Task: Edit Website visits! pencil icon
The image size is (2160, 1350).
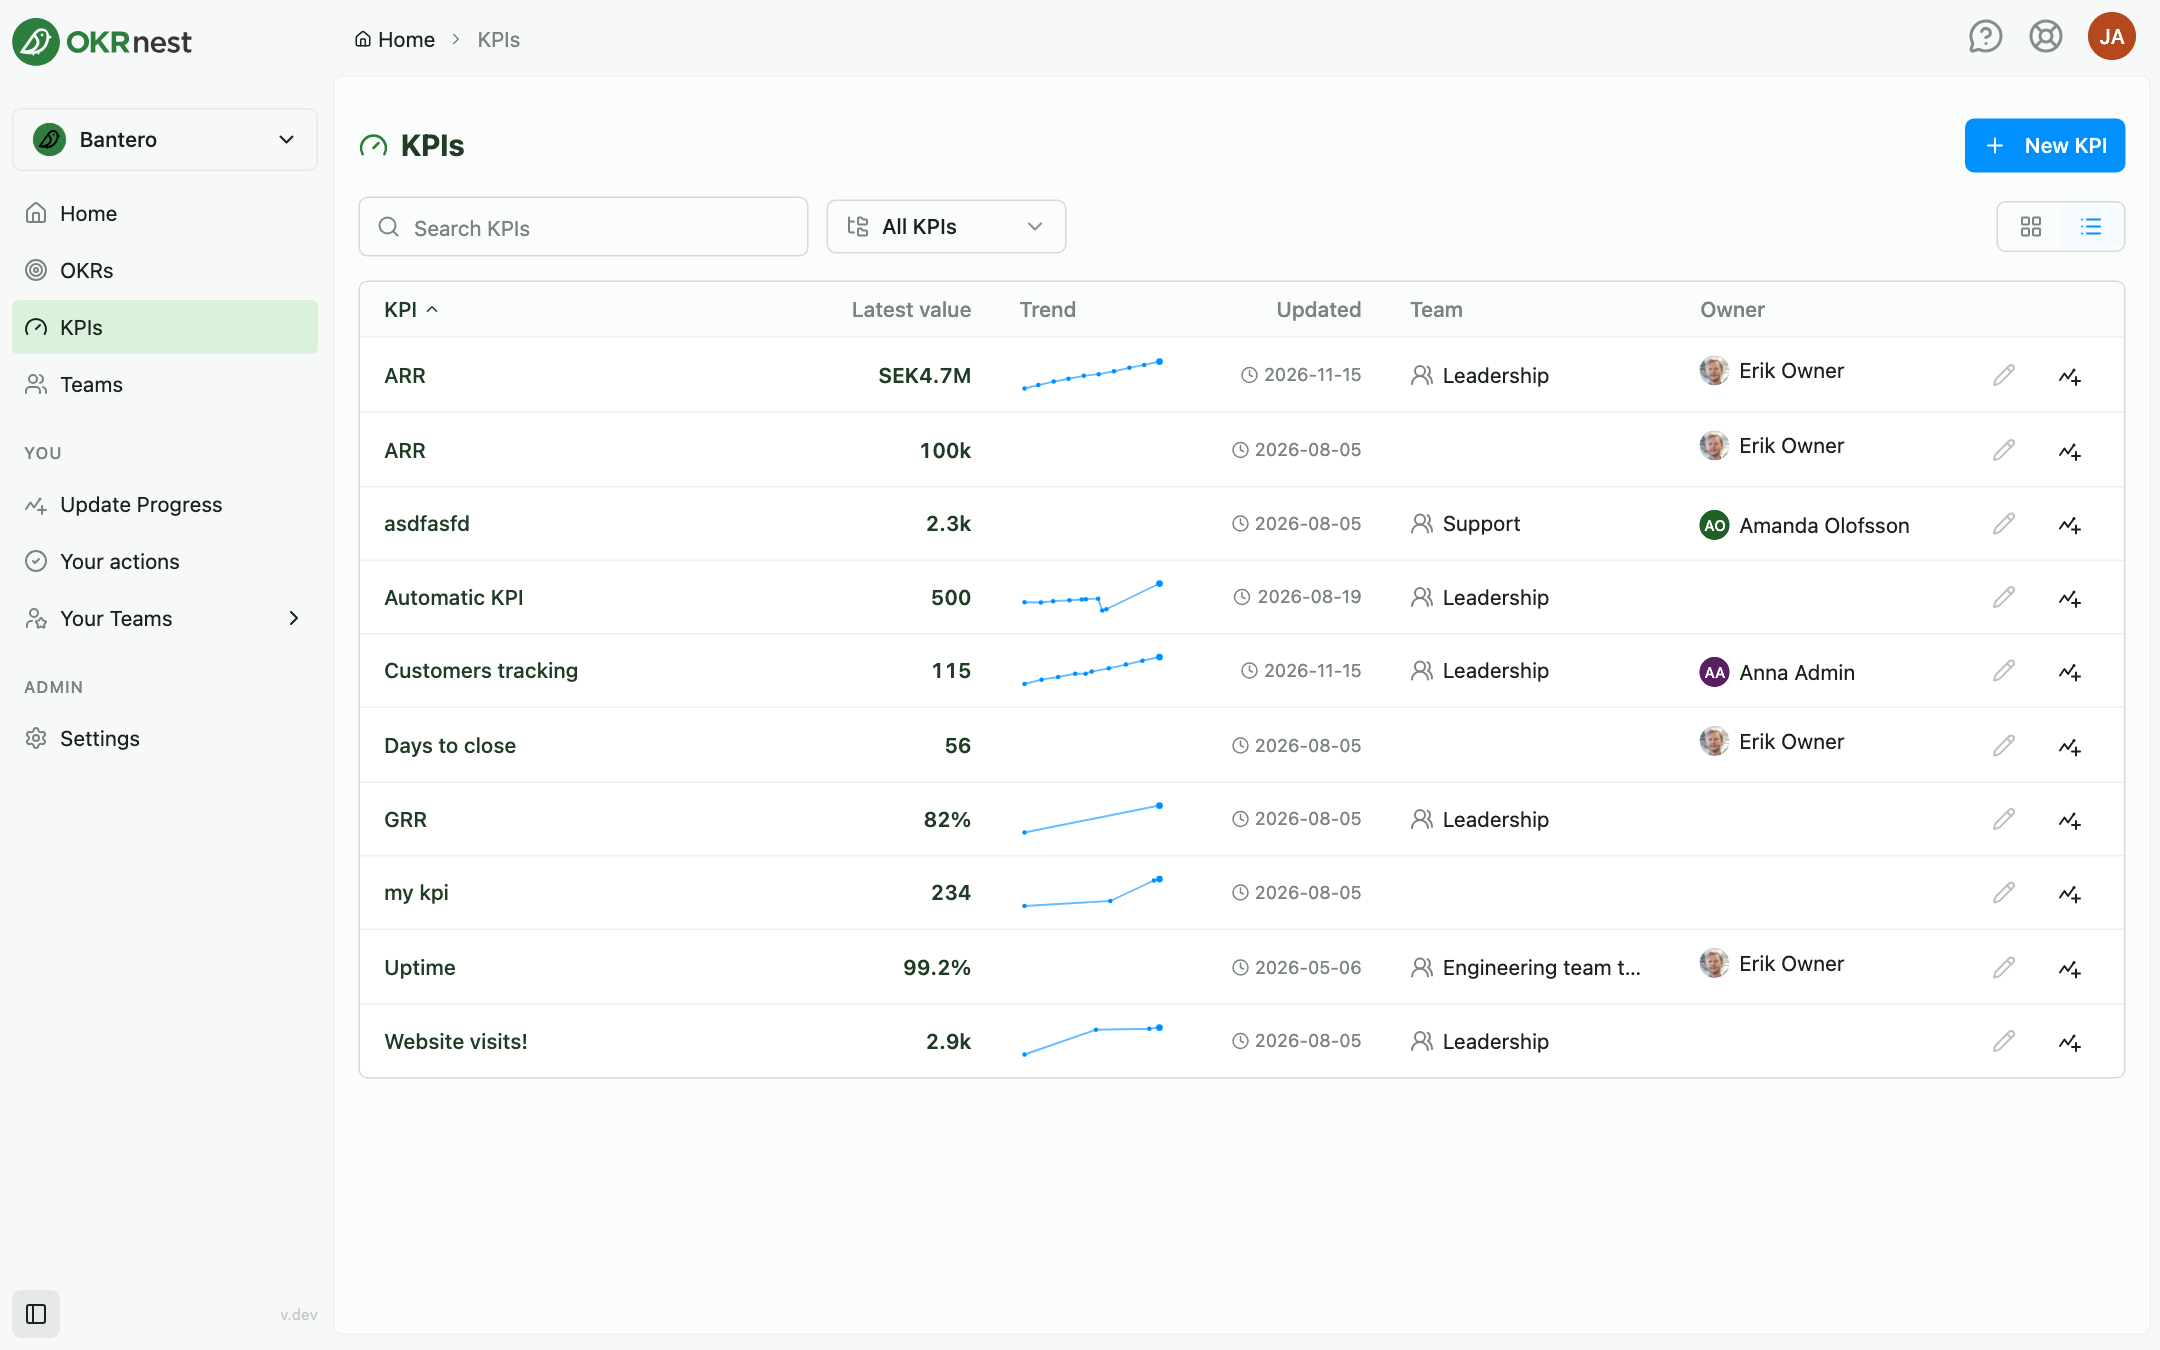Action: (x=2003, y=1041)
